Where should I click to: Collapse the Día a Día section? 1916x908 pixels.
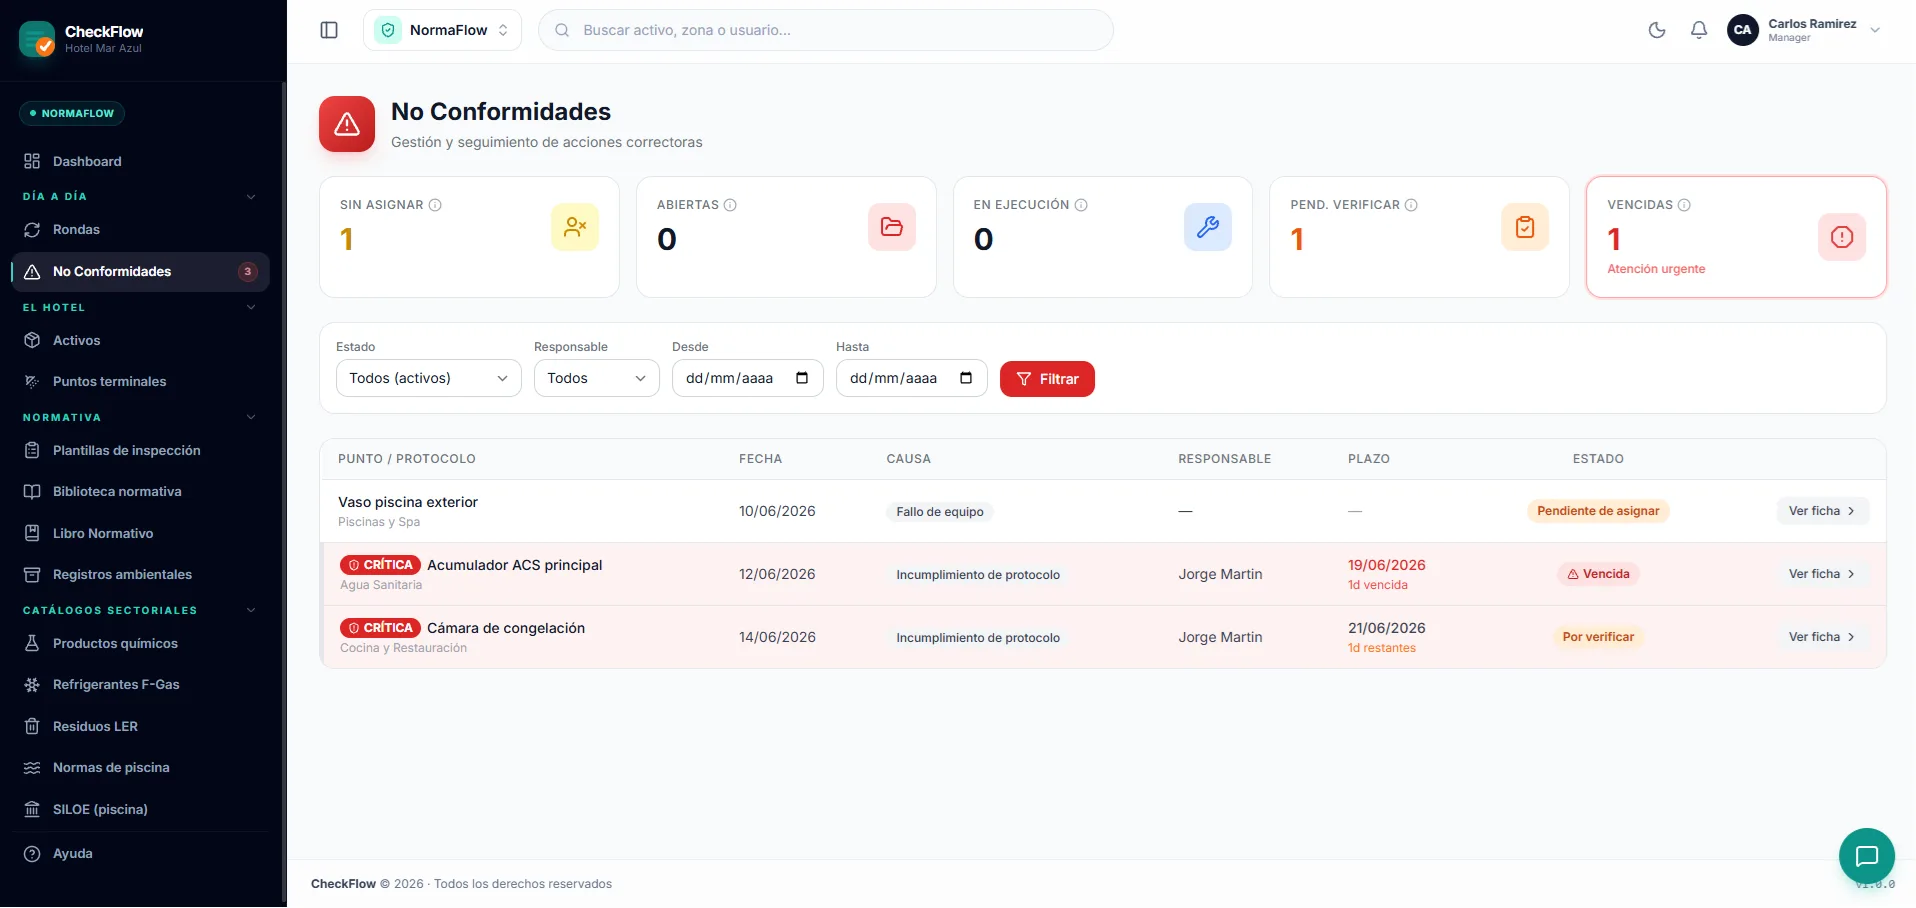tap(251, 197)
